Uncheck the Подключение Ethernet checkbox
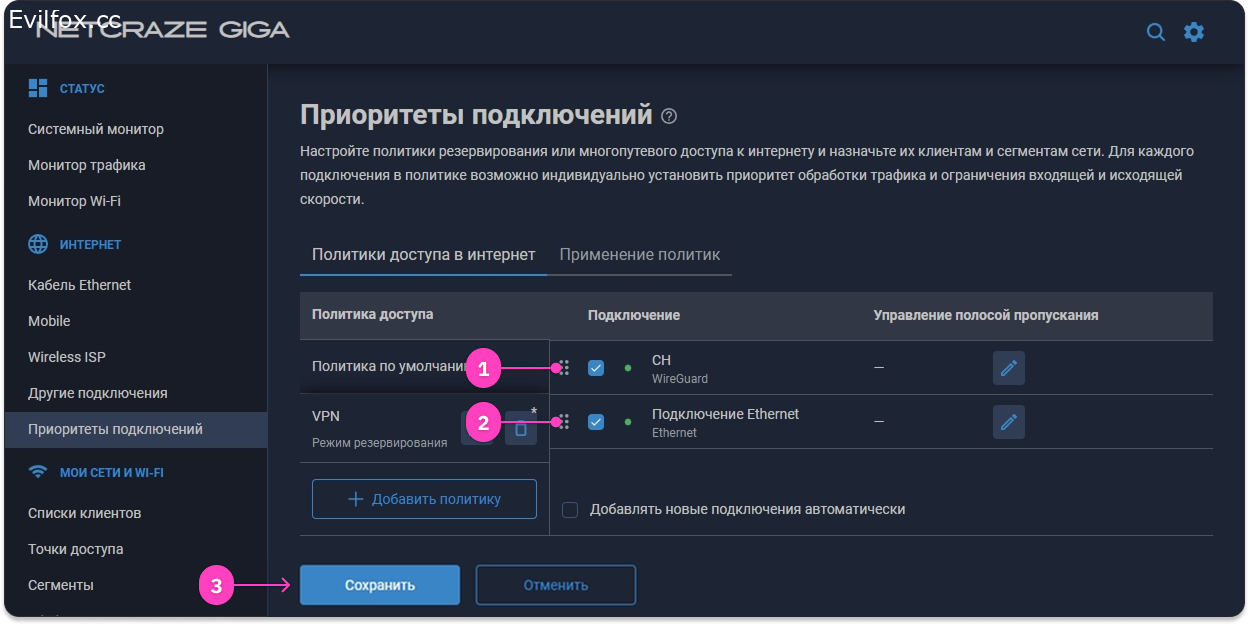Image resolution: width=1249 pixels, height=625 pixels. click(596, 422)
